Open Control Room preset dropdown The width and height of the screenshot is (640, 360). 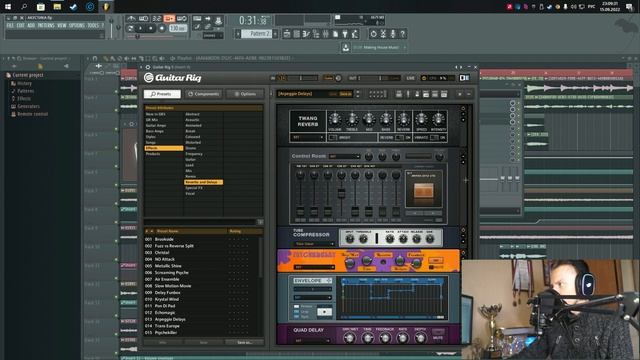coord(345,156)
